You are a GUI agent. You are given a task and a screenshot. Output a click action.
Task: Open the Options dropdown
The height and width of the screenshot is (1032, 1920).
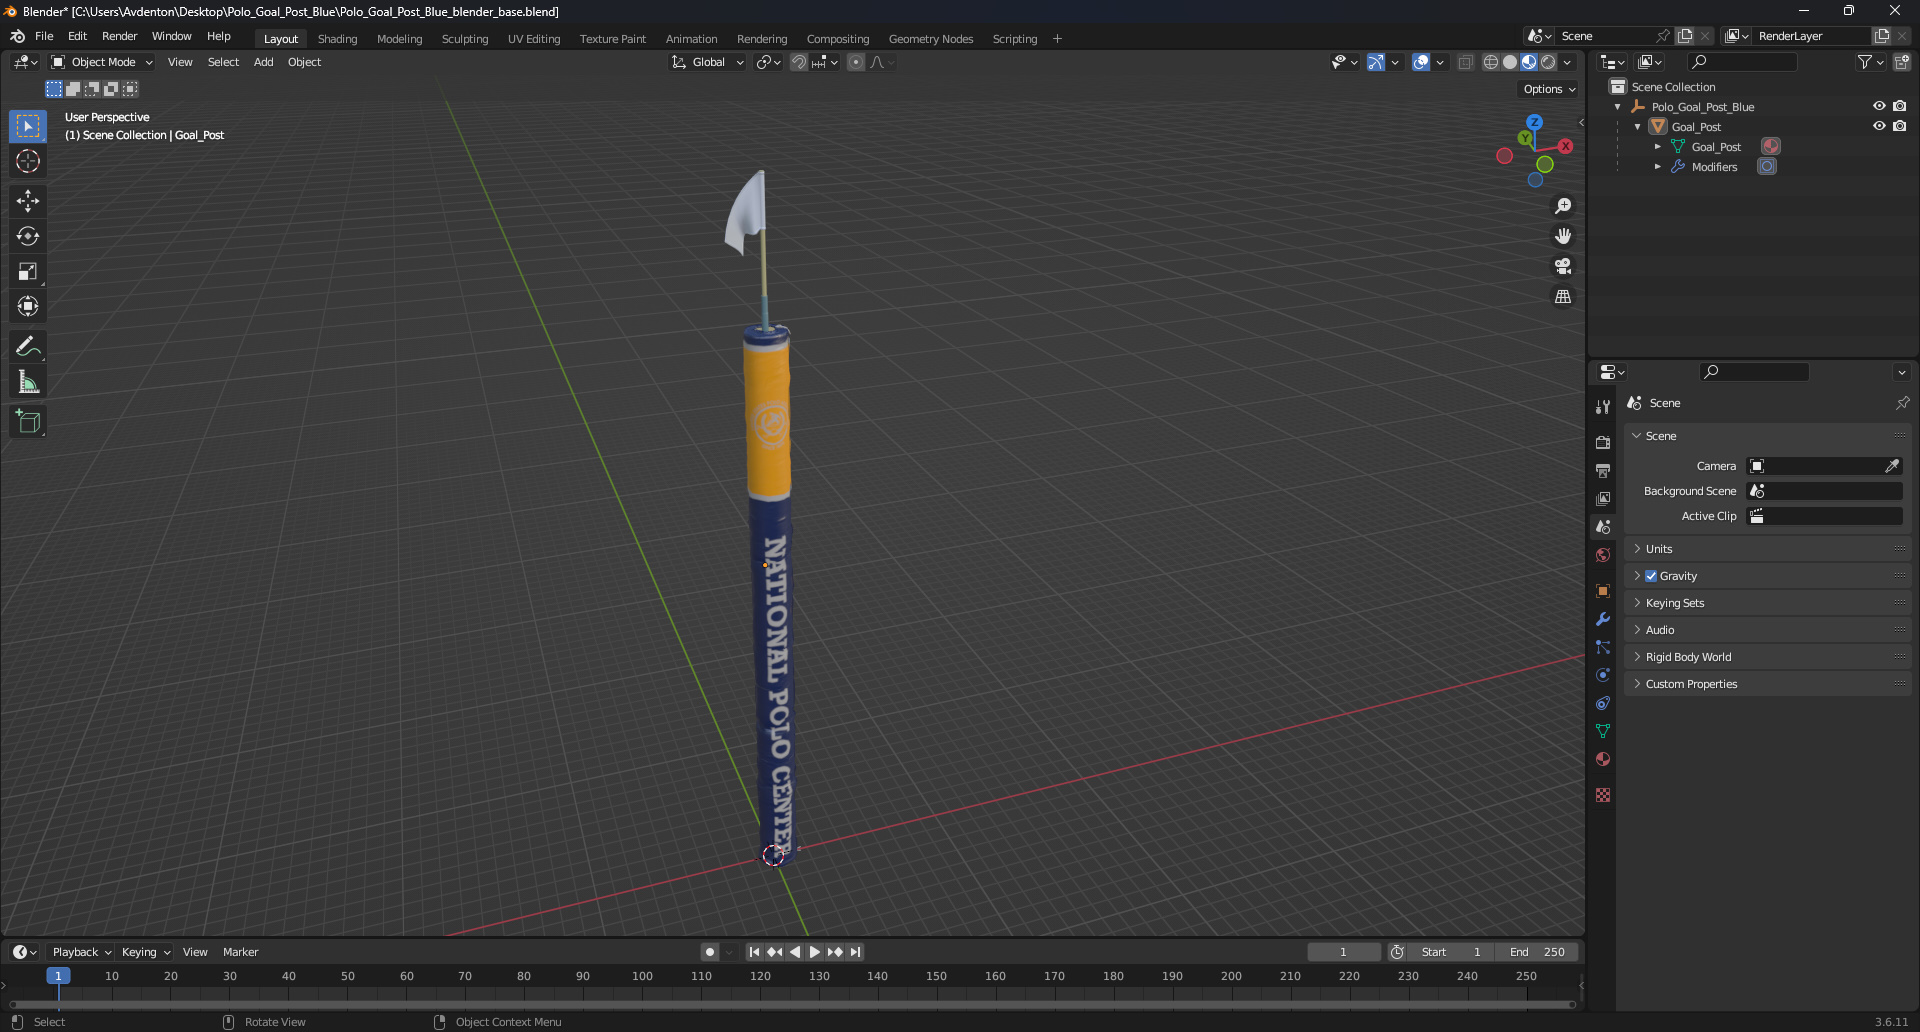(1549, 89)
